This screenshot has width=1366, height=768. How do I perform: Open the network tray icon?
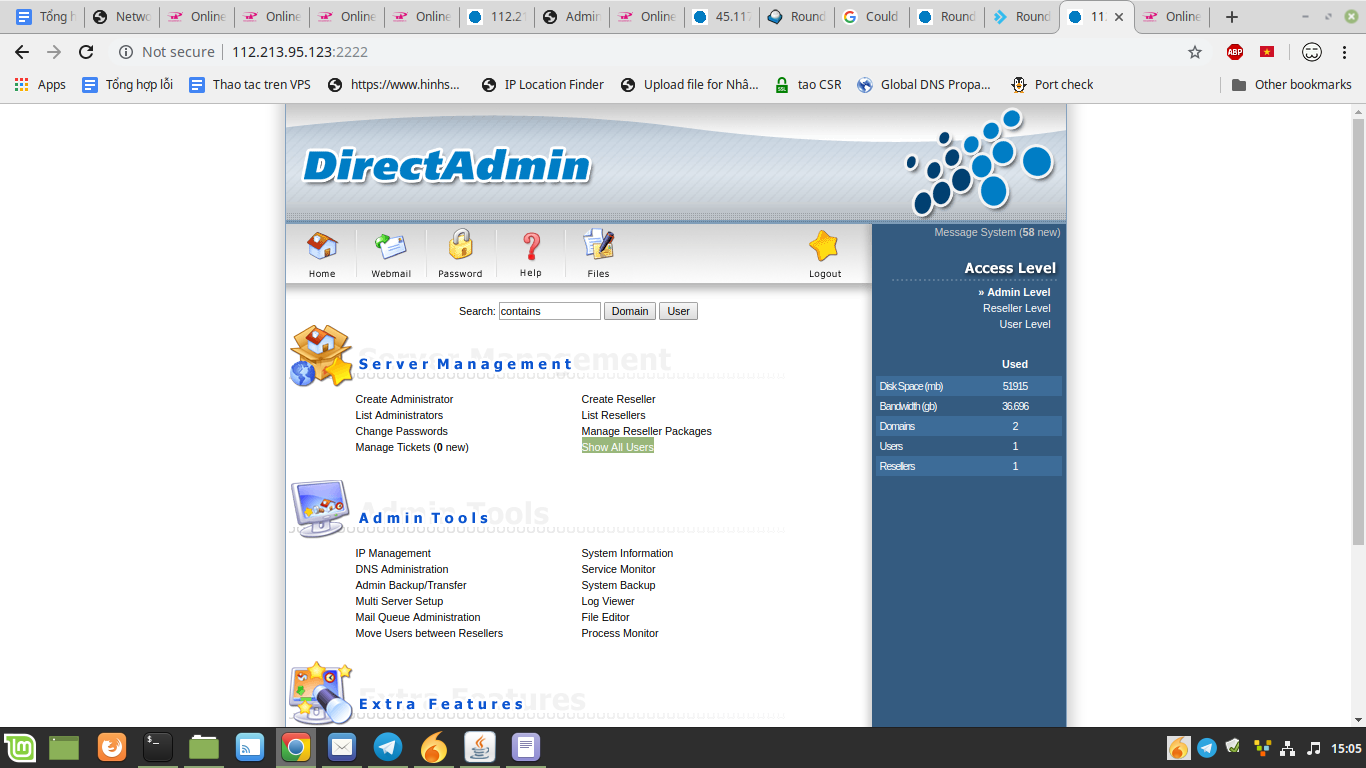point(1288,748)
